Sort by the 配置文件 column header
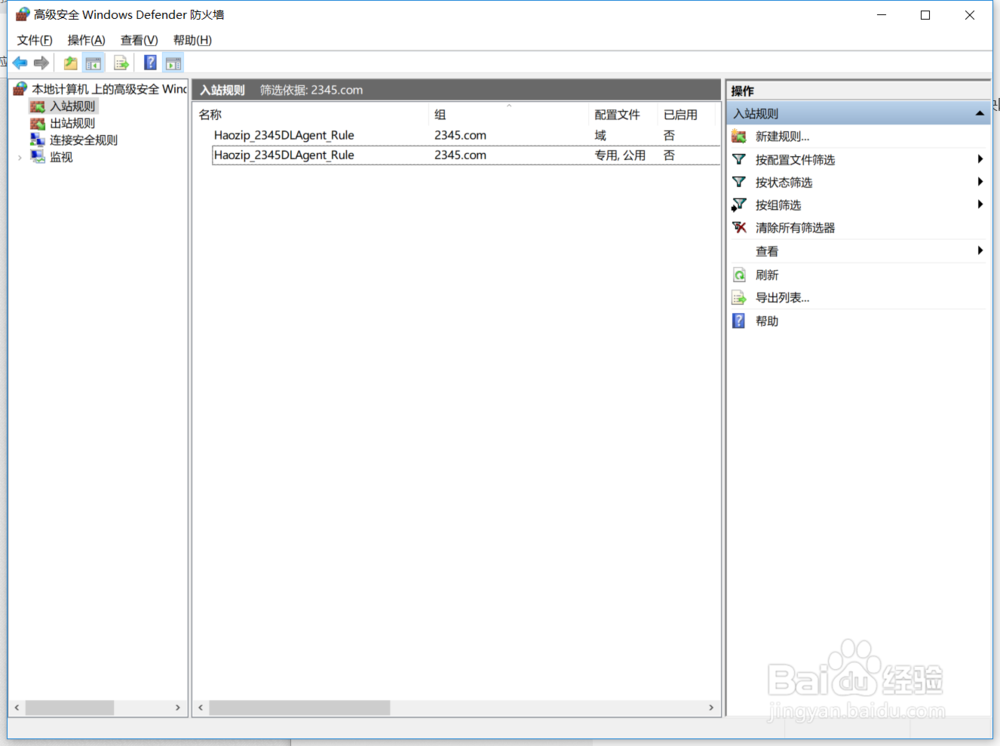Viewport: 1000px width, 746px height. [622, 115]
